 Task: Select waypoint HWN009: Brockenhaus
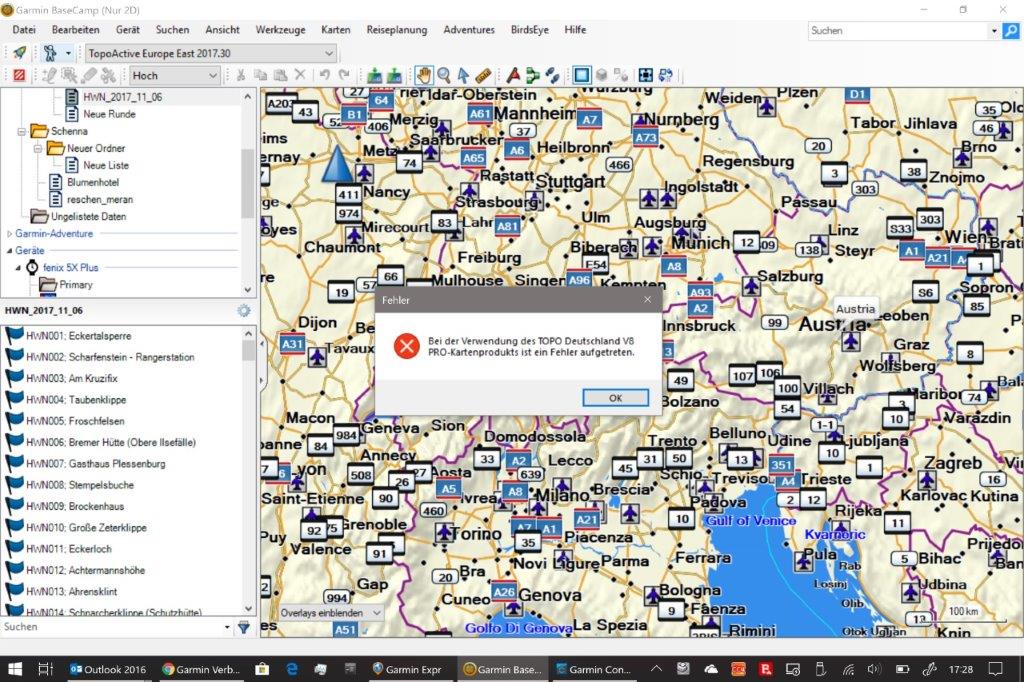point(75,506)
